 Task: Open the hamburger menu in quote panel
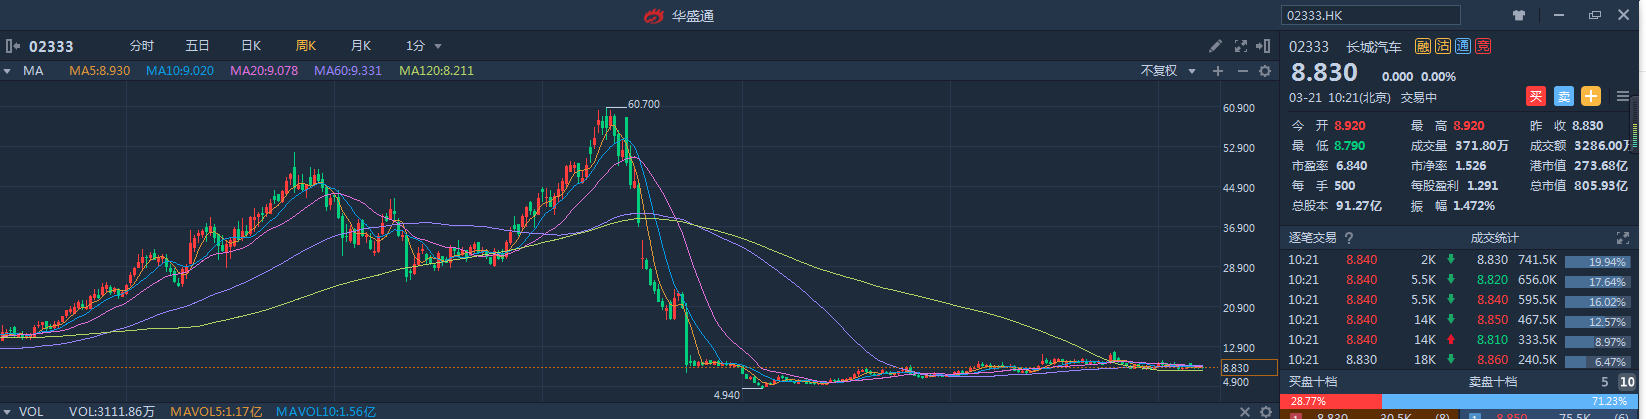(1623, 97)
